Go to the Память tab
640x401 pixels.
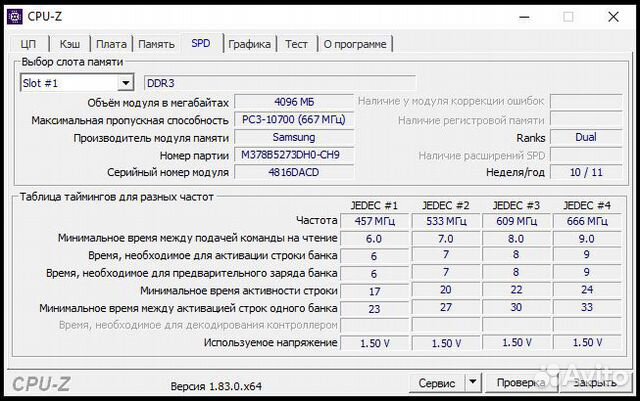[x=156, y=44]
